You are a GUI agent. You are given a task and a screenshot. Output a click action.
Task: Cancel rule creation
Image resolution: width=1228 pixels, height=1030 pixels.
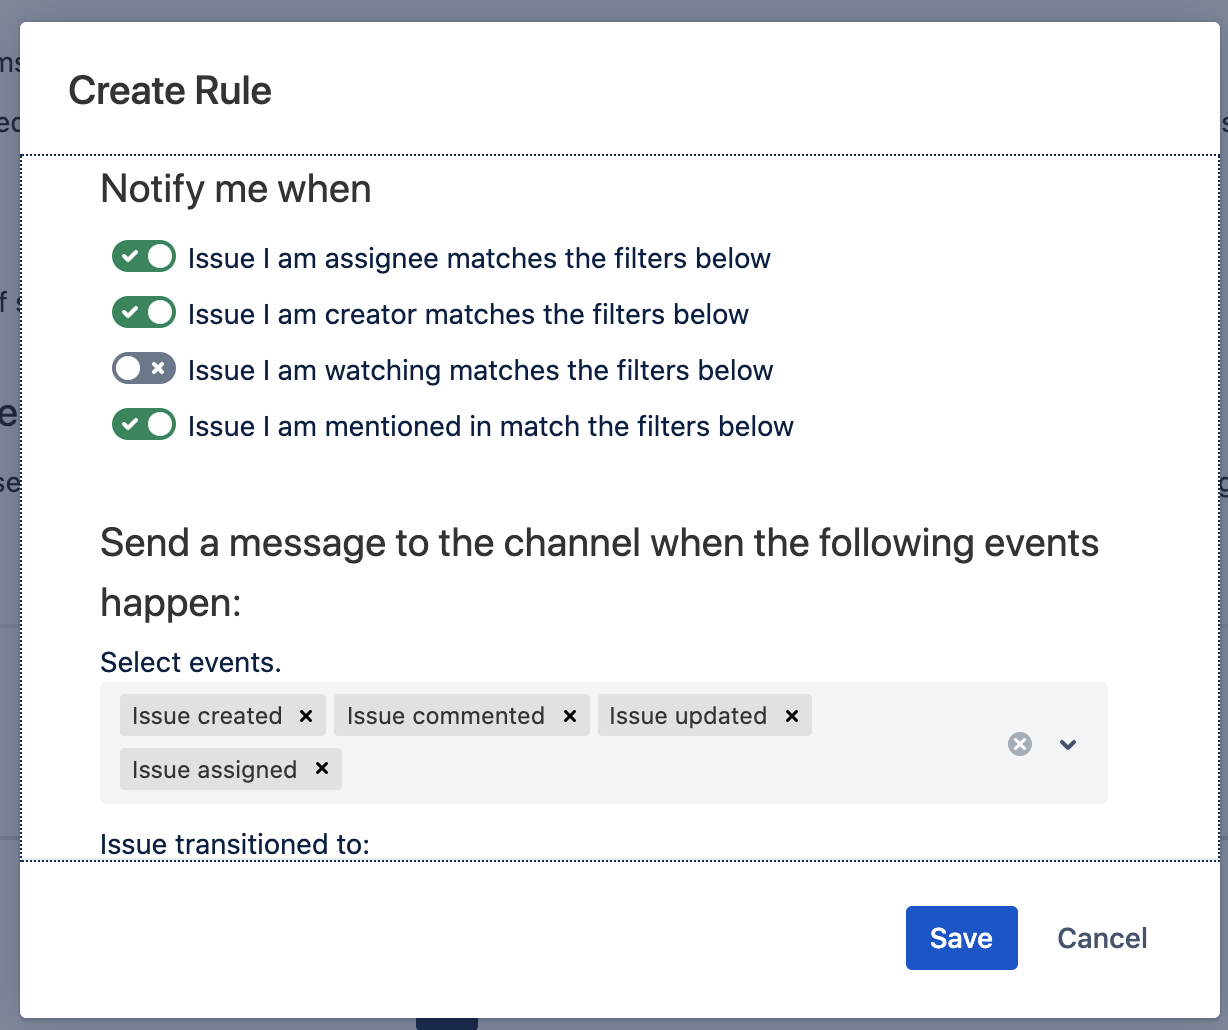[x=1102, y=938]
